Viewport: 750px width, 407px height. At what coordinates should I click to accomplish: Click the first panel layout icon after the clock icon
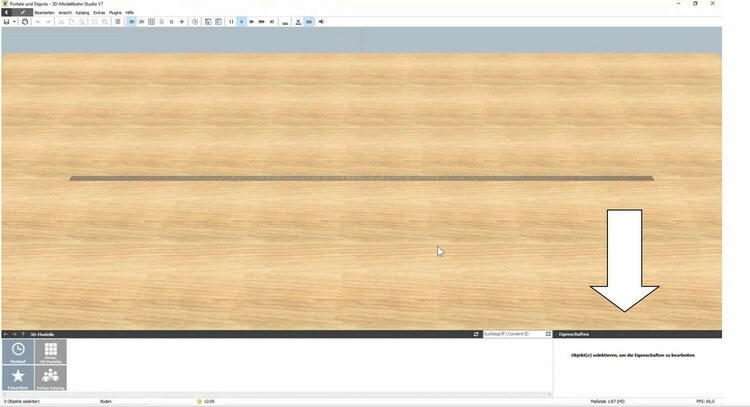[208, 22]
